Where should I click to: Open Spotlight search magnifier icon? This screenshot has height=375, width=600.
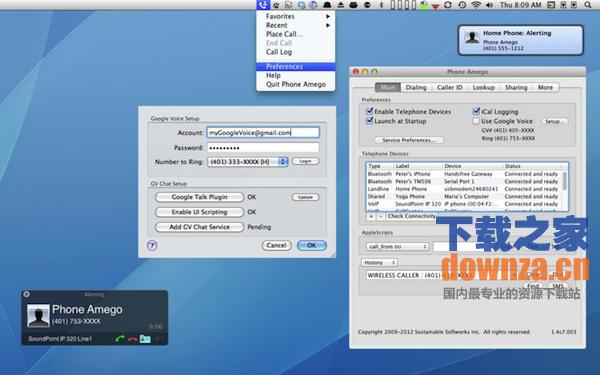pyautogui.click(x=588, y=5)
